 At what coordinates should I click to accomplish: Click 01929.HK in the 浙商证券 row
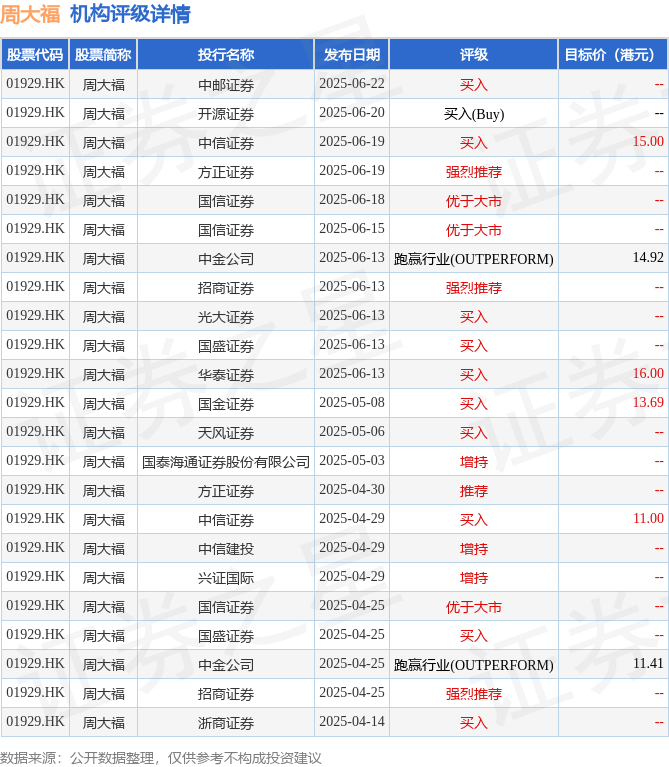[x=35, y=722]
